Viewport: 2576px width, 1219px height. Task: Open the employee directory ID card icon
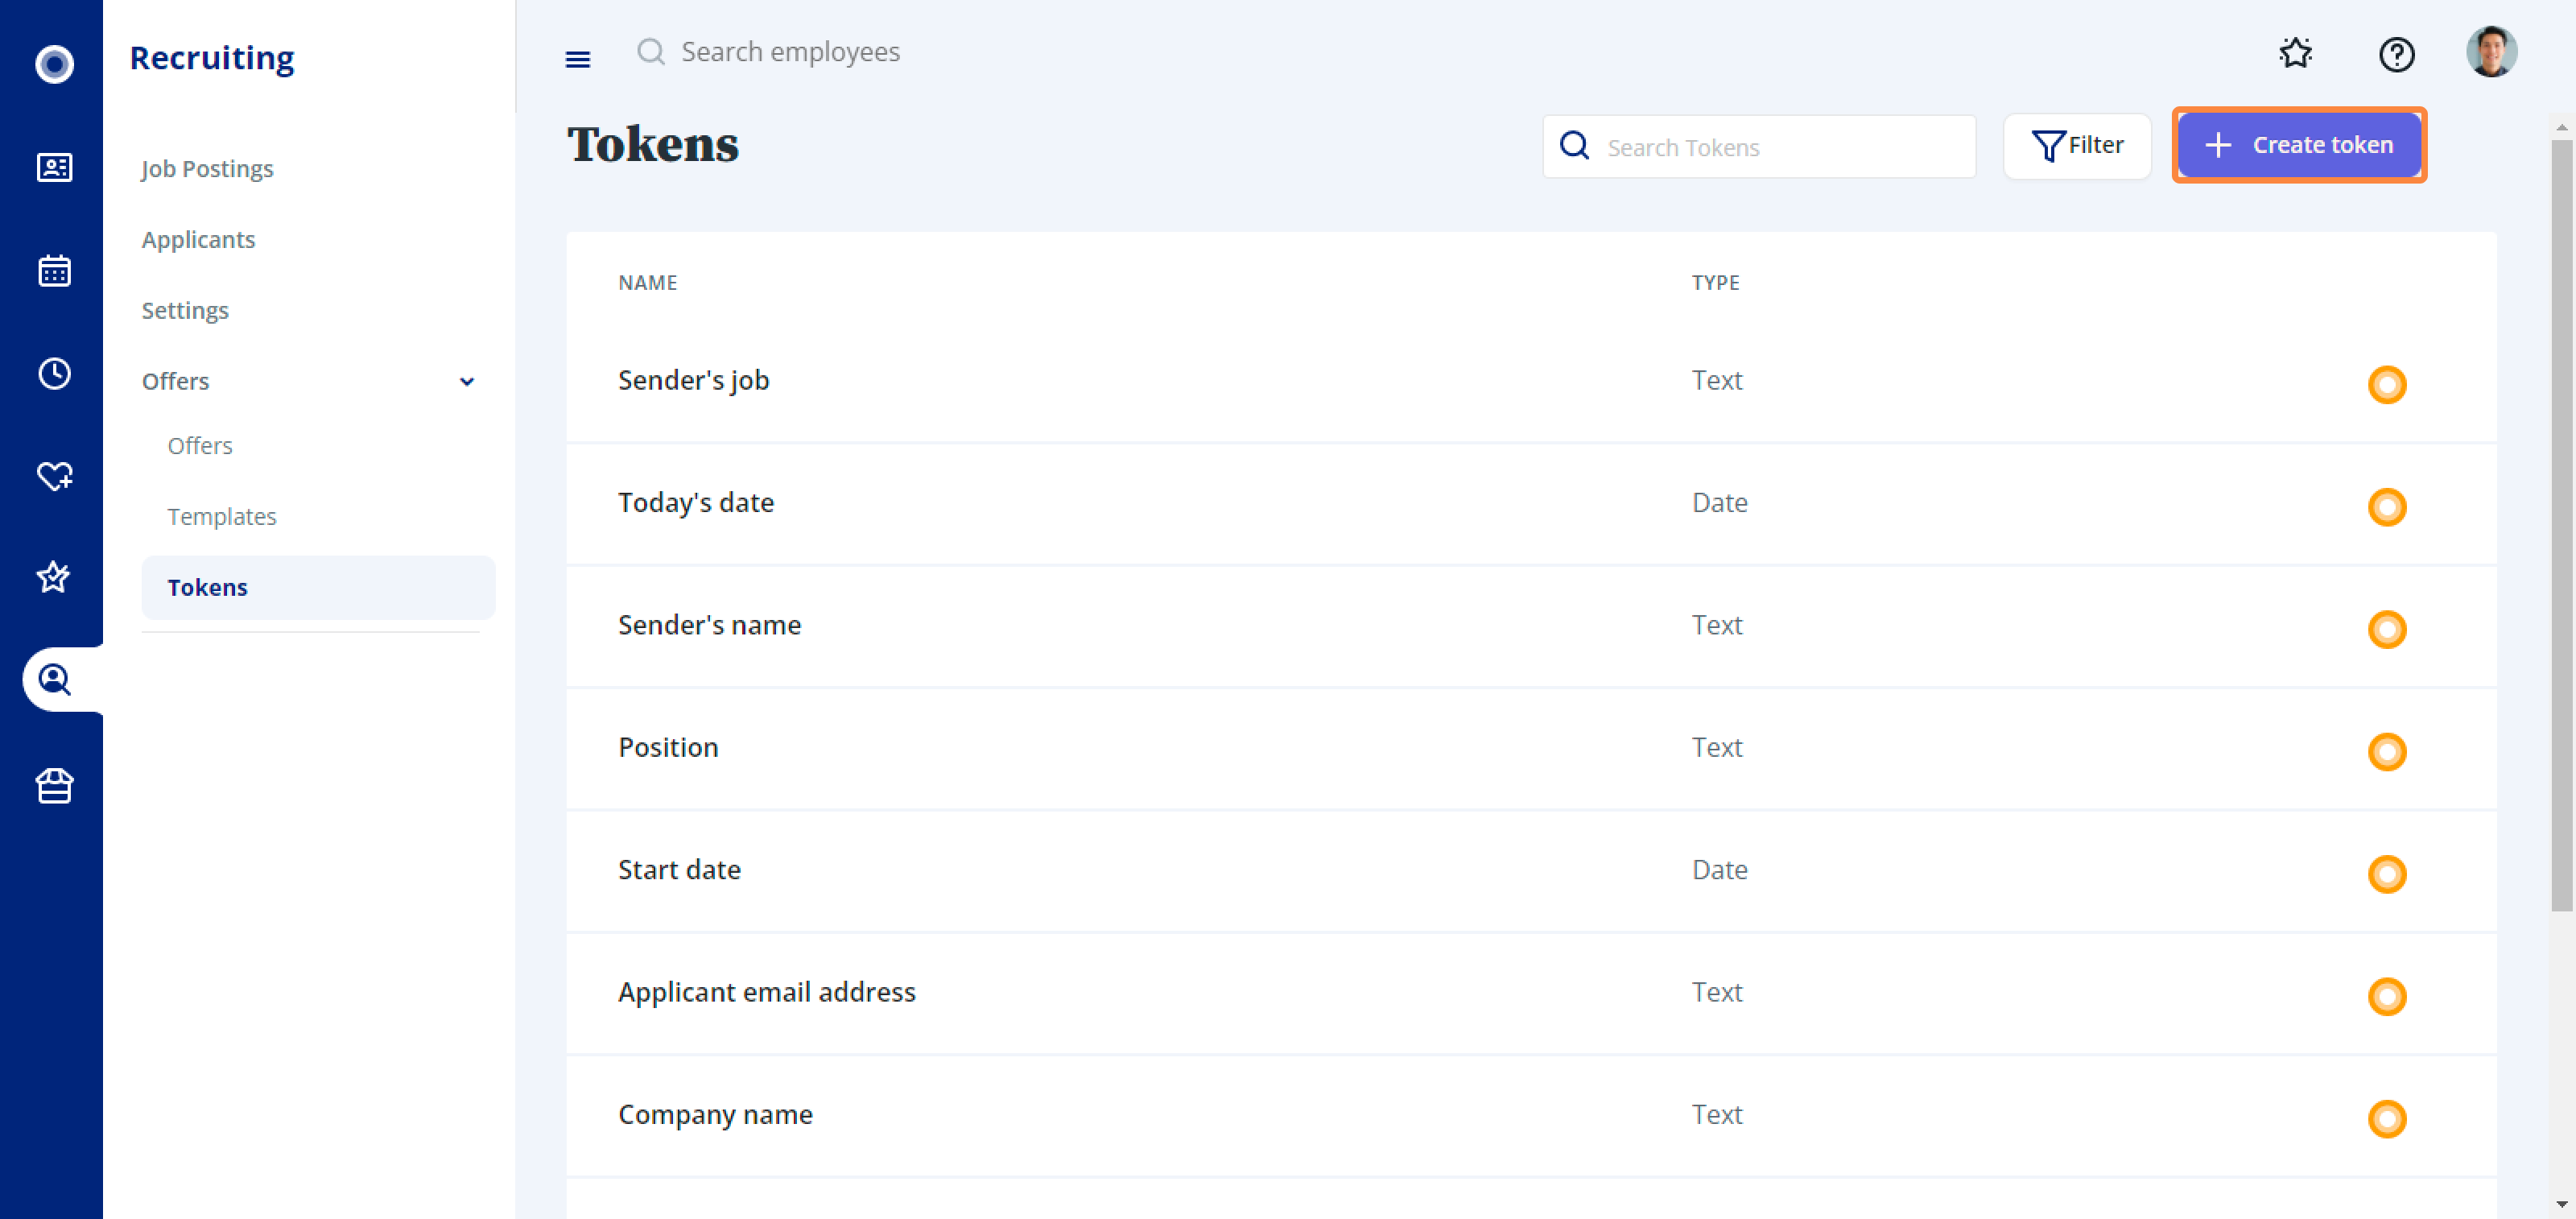point(54,167)
